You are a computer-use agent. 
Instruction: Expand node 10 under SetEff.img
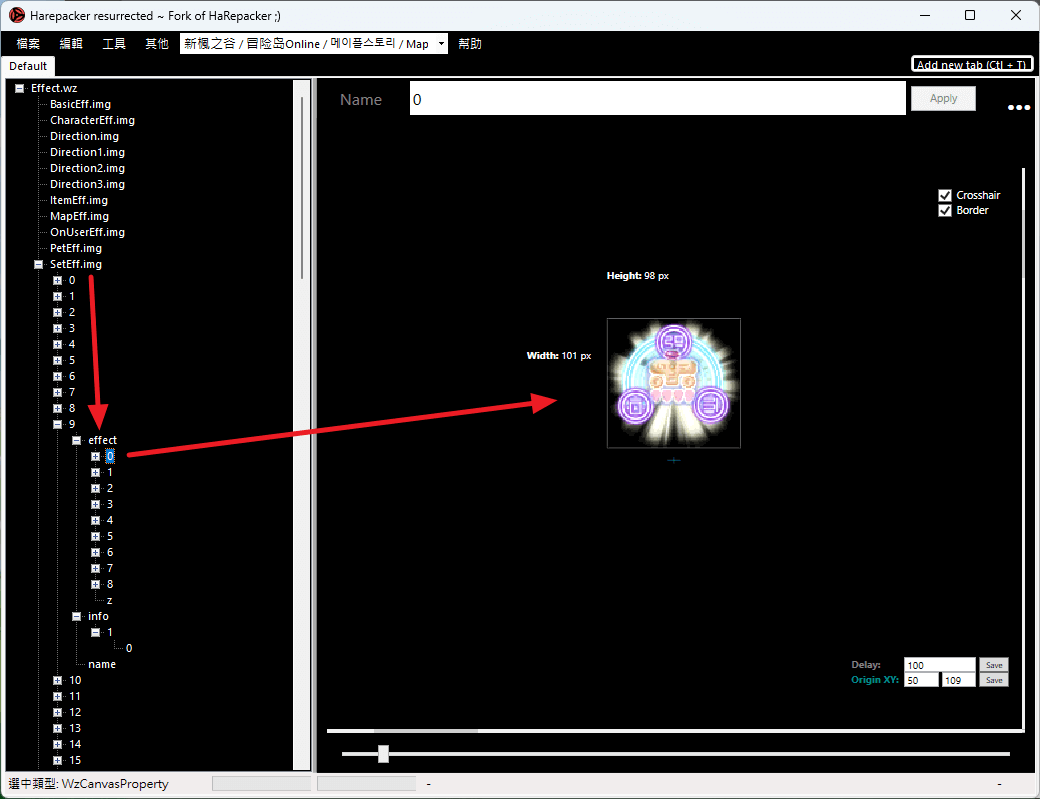tap(58, 680)
